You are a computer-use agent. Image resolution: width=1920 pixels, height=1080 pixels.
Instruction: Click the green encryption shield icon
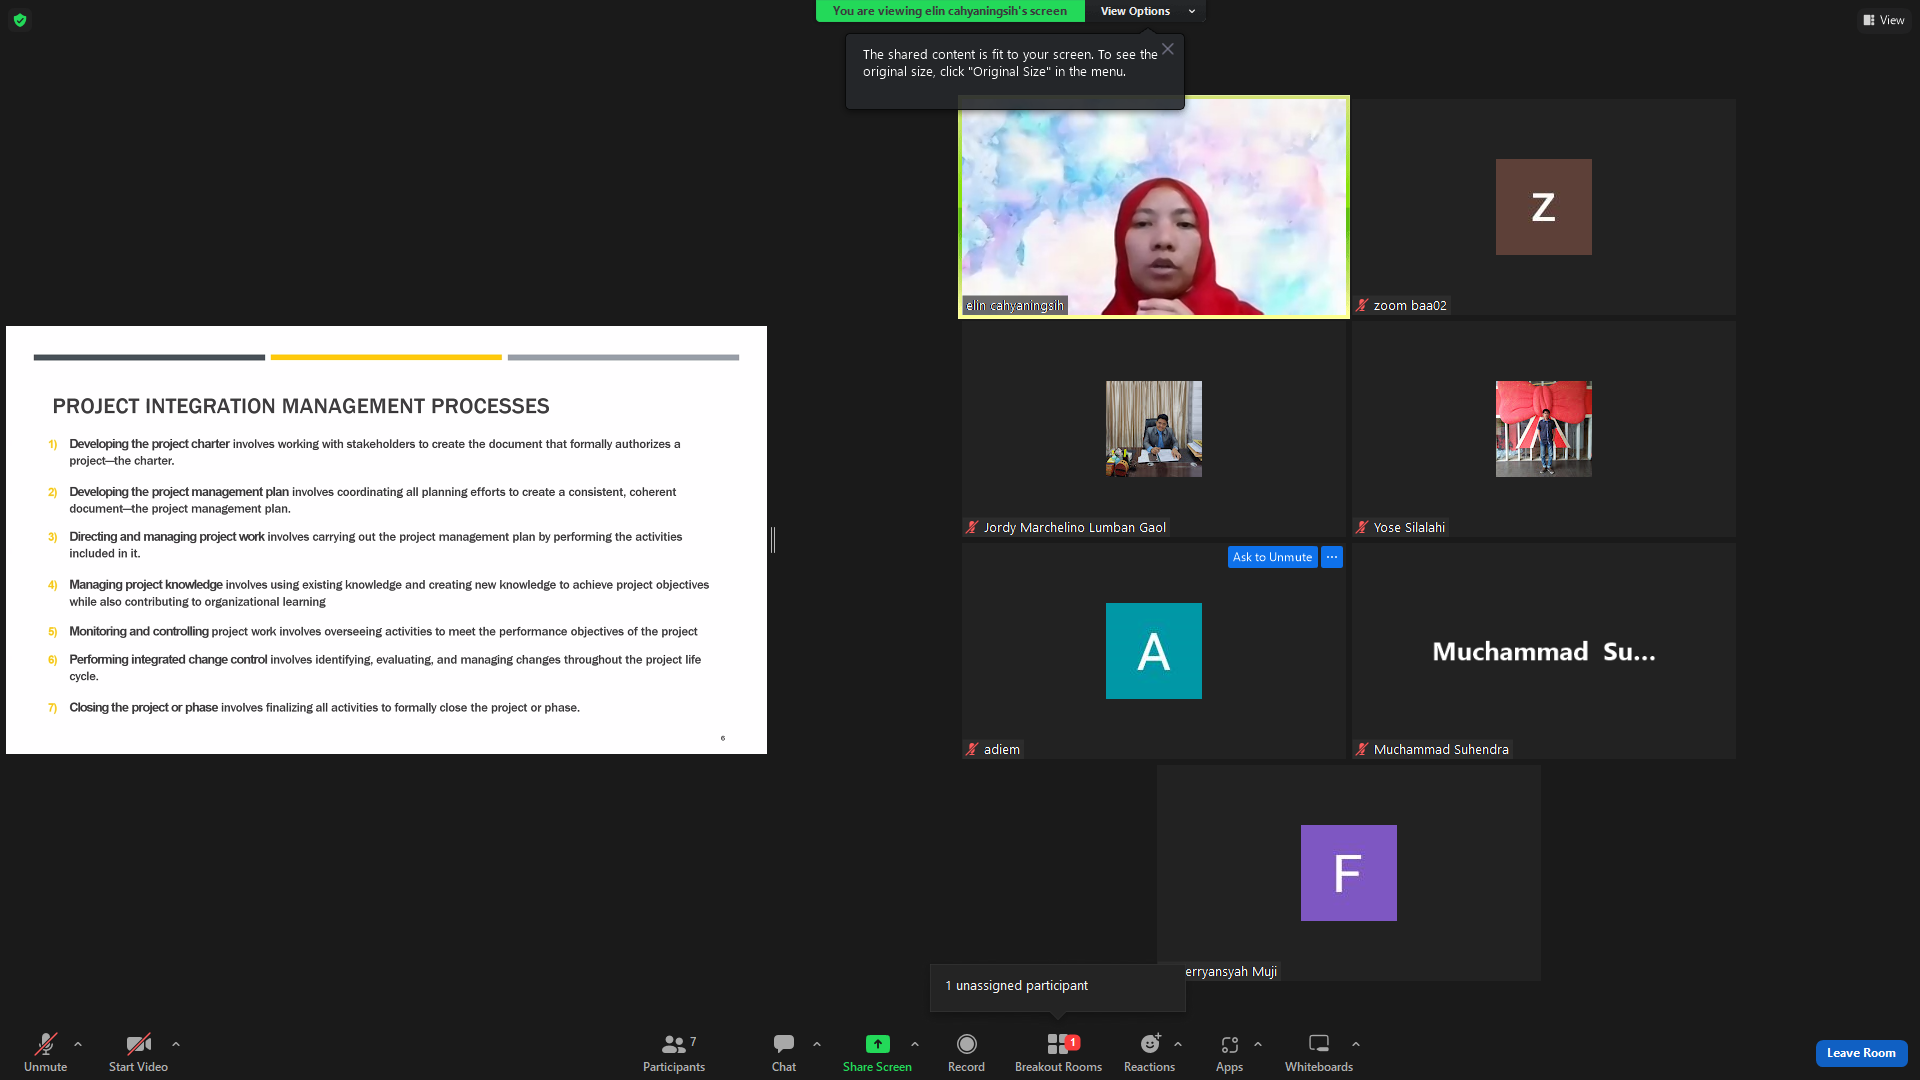pyautogui.click(x=20, y=20)
